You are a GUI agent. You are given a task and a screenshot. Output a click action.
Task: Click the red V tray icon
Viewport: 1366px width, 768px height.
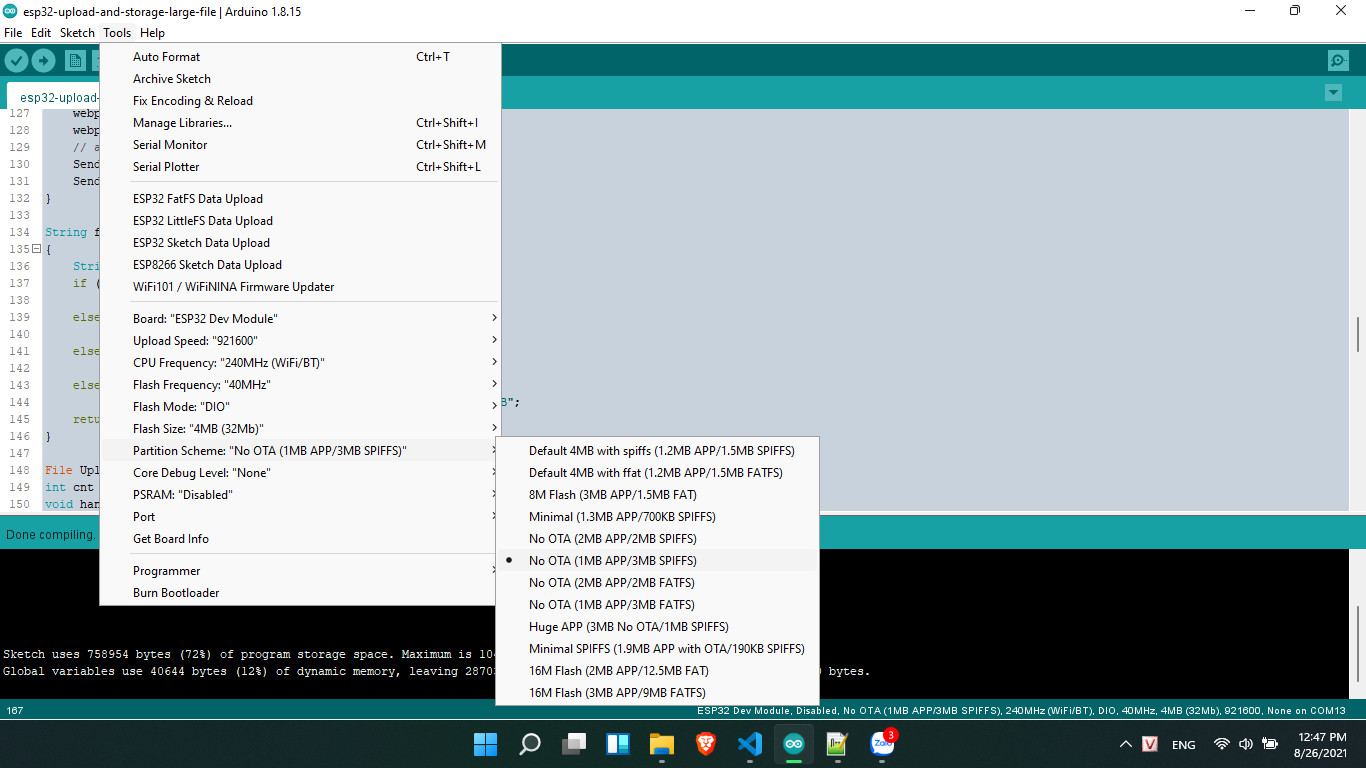pyautogui.click(x=1151, y=744)
